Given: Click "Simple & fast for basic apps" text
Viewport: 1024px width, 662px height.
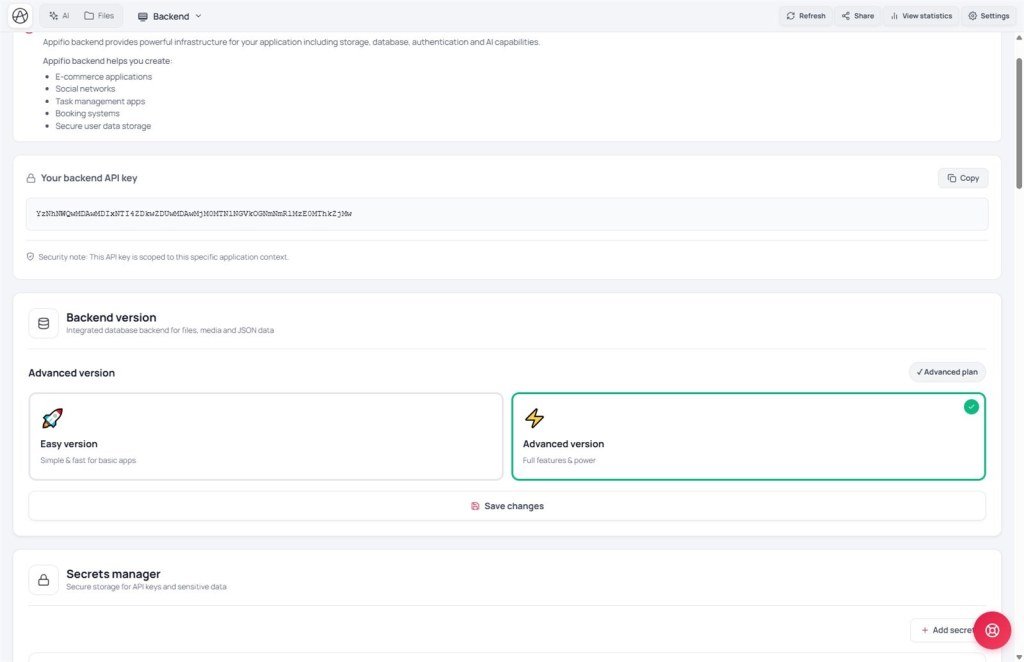Looking at the screenshot, I should coord(88,460).
